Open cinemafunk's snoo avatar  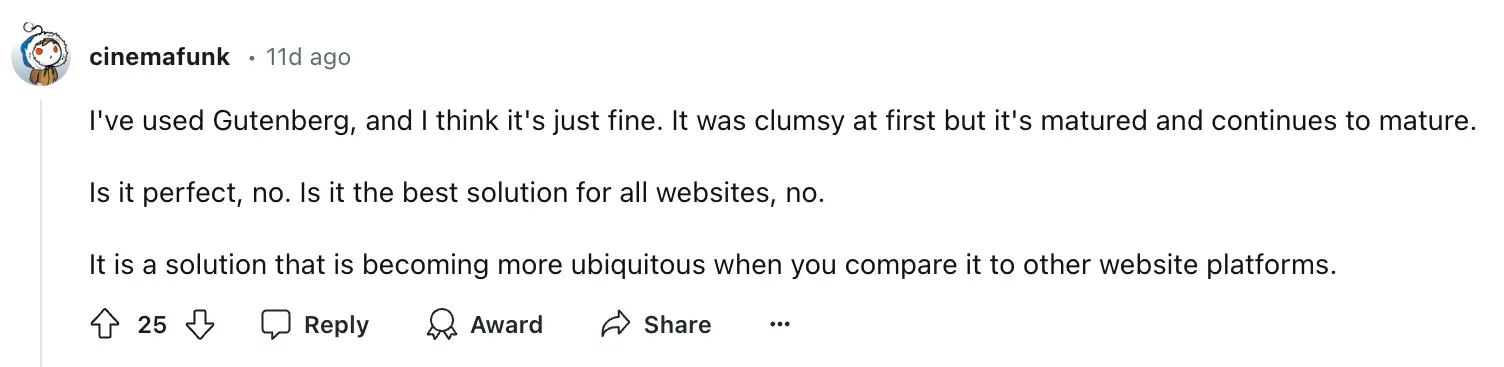(41, 57)
